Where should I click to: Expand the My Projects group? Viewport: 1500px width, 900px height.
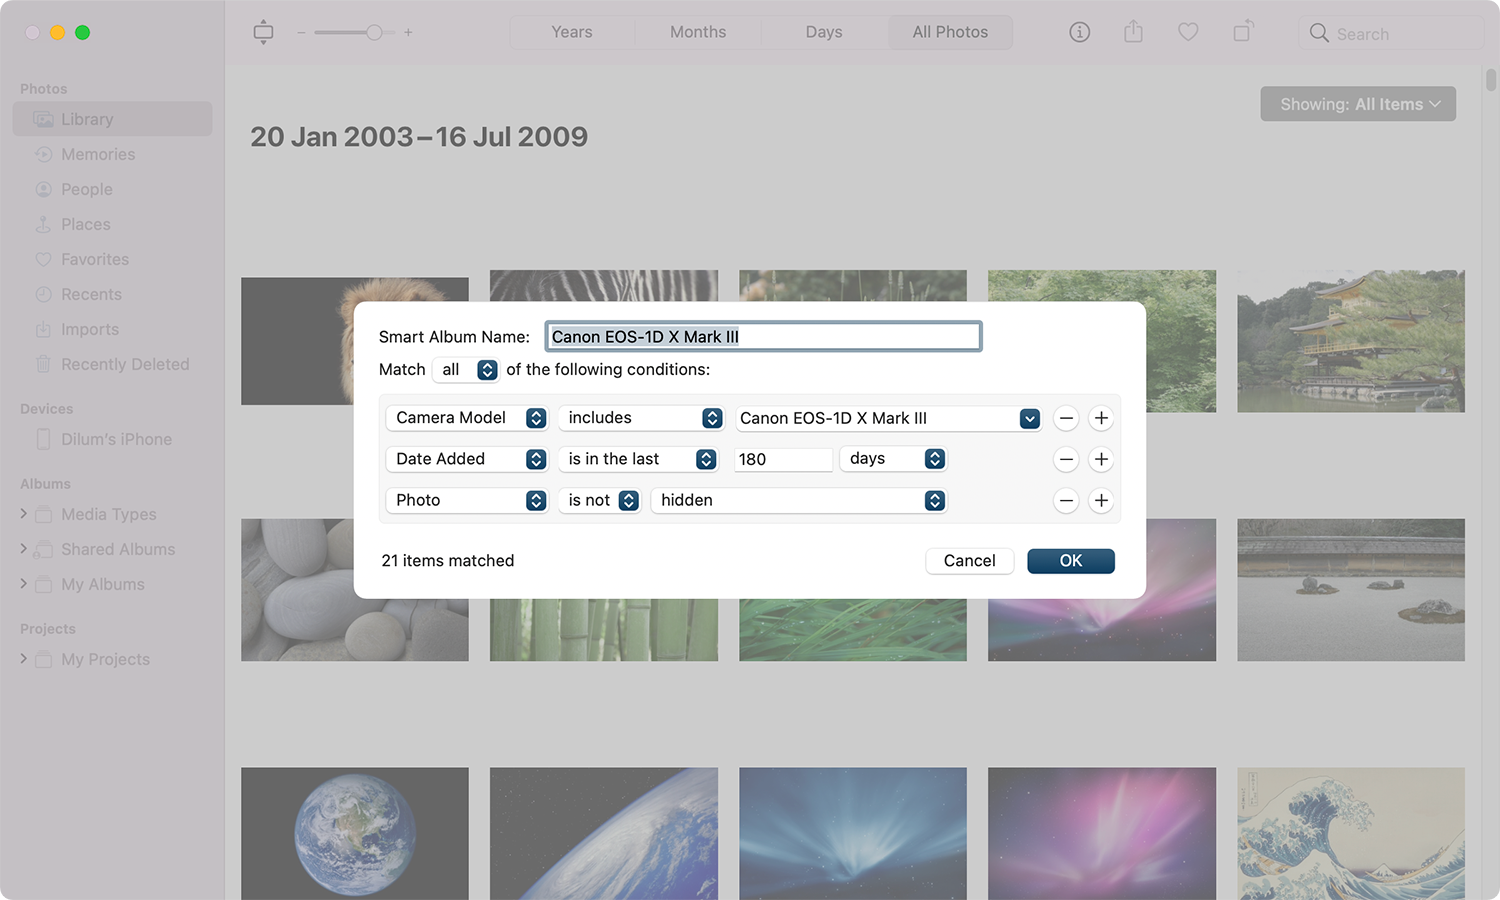[x=24, y=659]
